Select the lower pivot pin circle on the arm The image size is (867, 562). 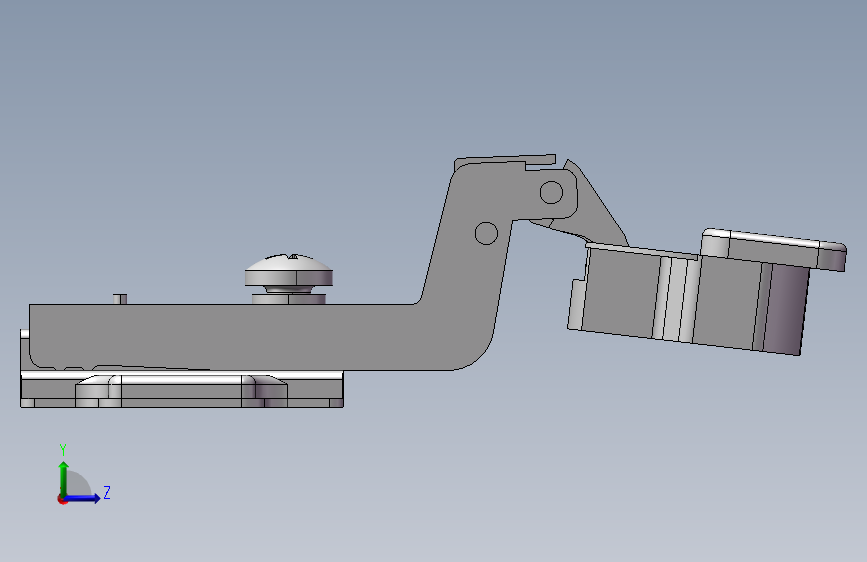pos(486,233)
